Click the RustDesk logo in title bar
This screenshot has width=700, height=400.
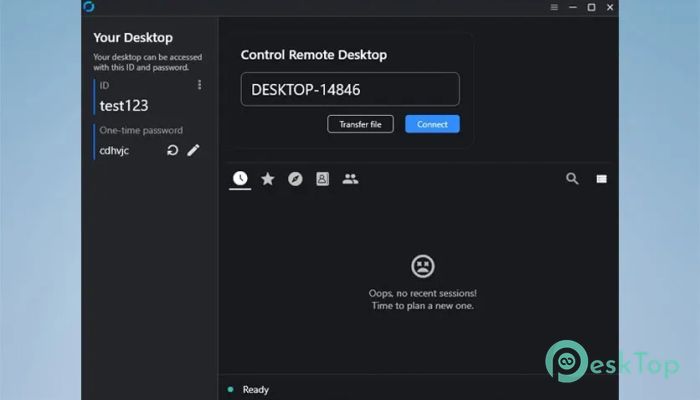[x=89, y=7]
